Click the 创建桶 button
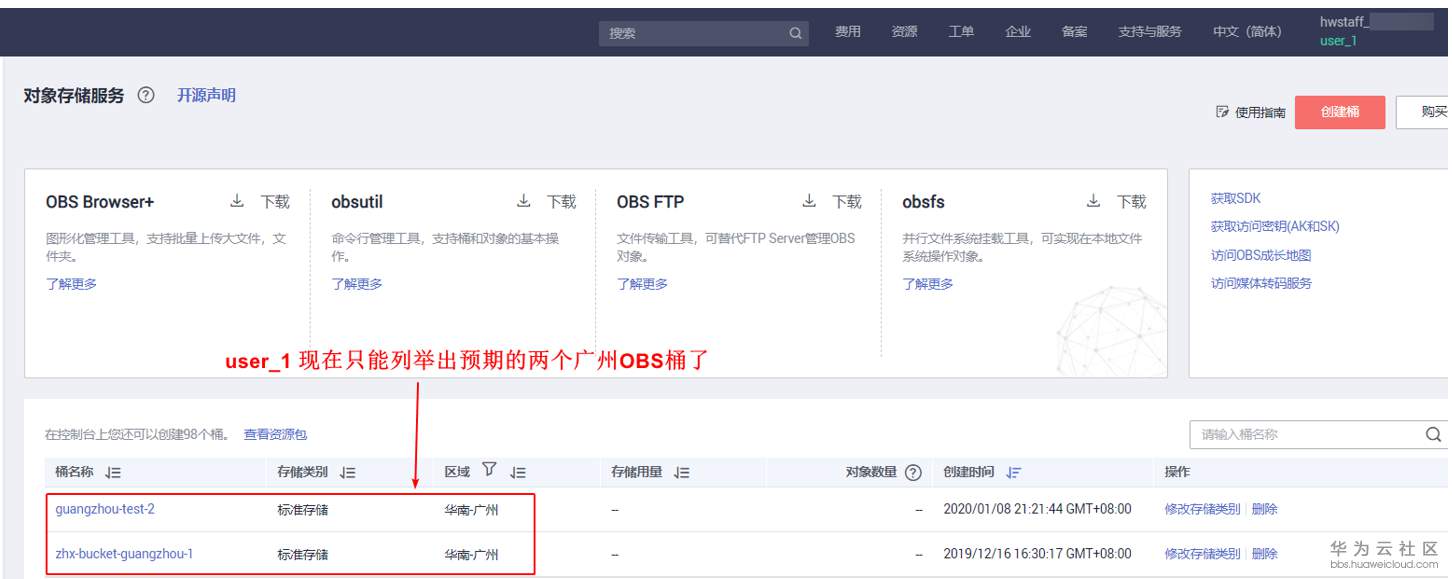Viewport: 1452px width, 579px height. (1340, 113)
